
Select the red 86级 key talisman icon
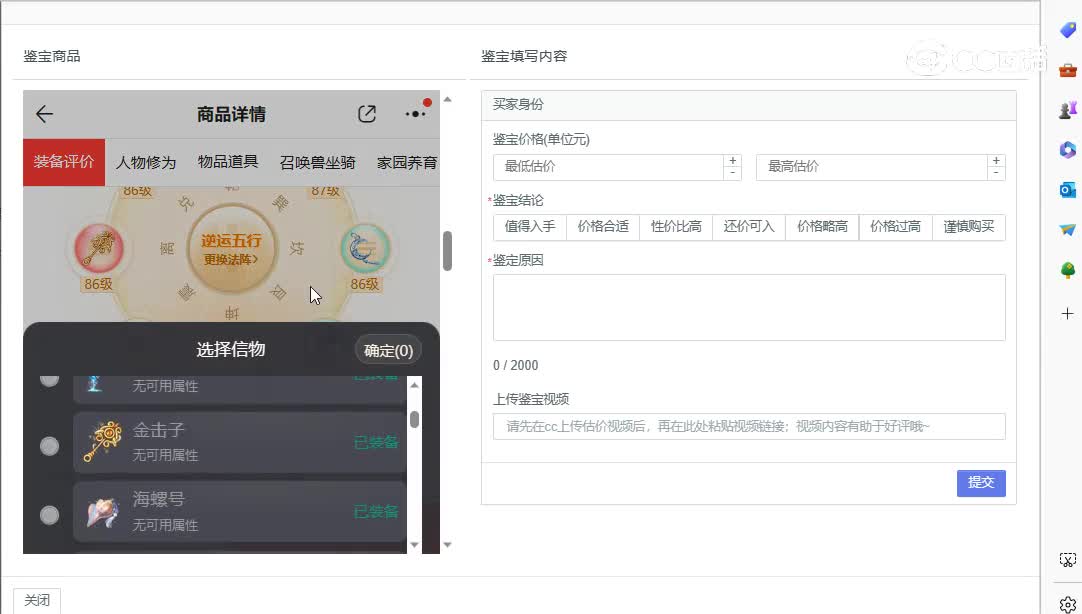tap(98, 248)
